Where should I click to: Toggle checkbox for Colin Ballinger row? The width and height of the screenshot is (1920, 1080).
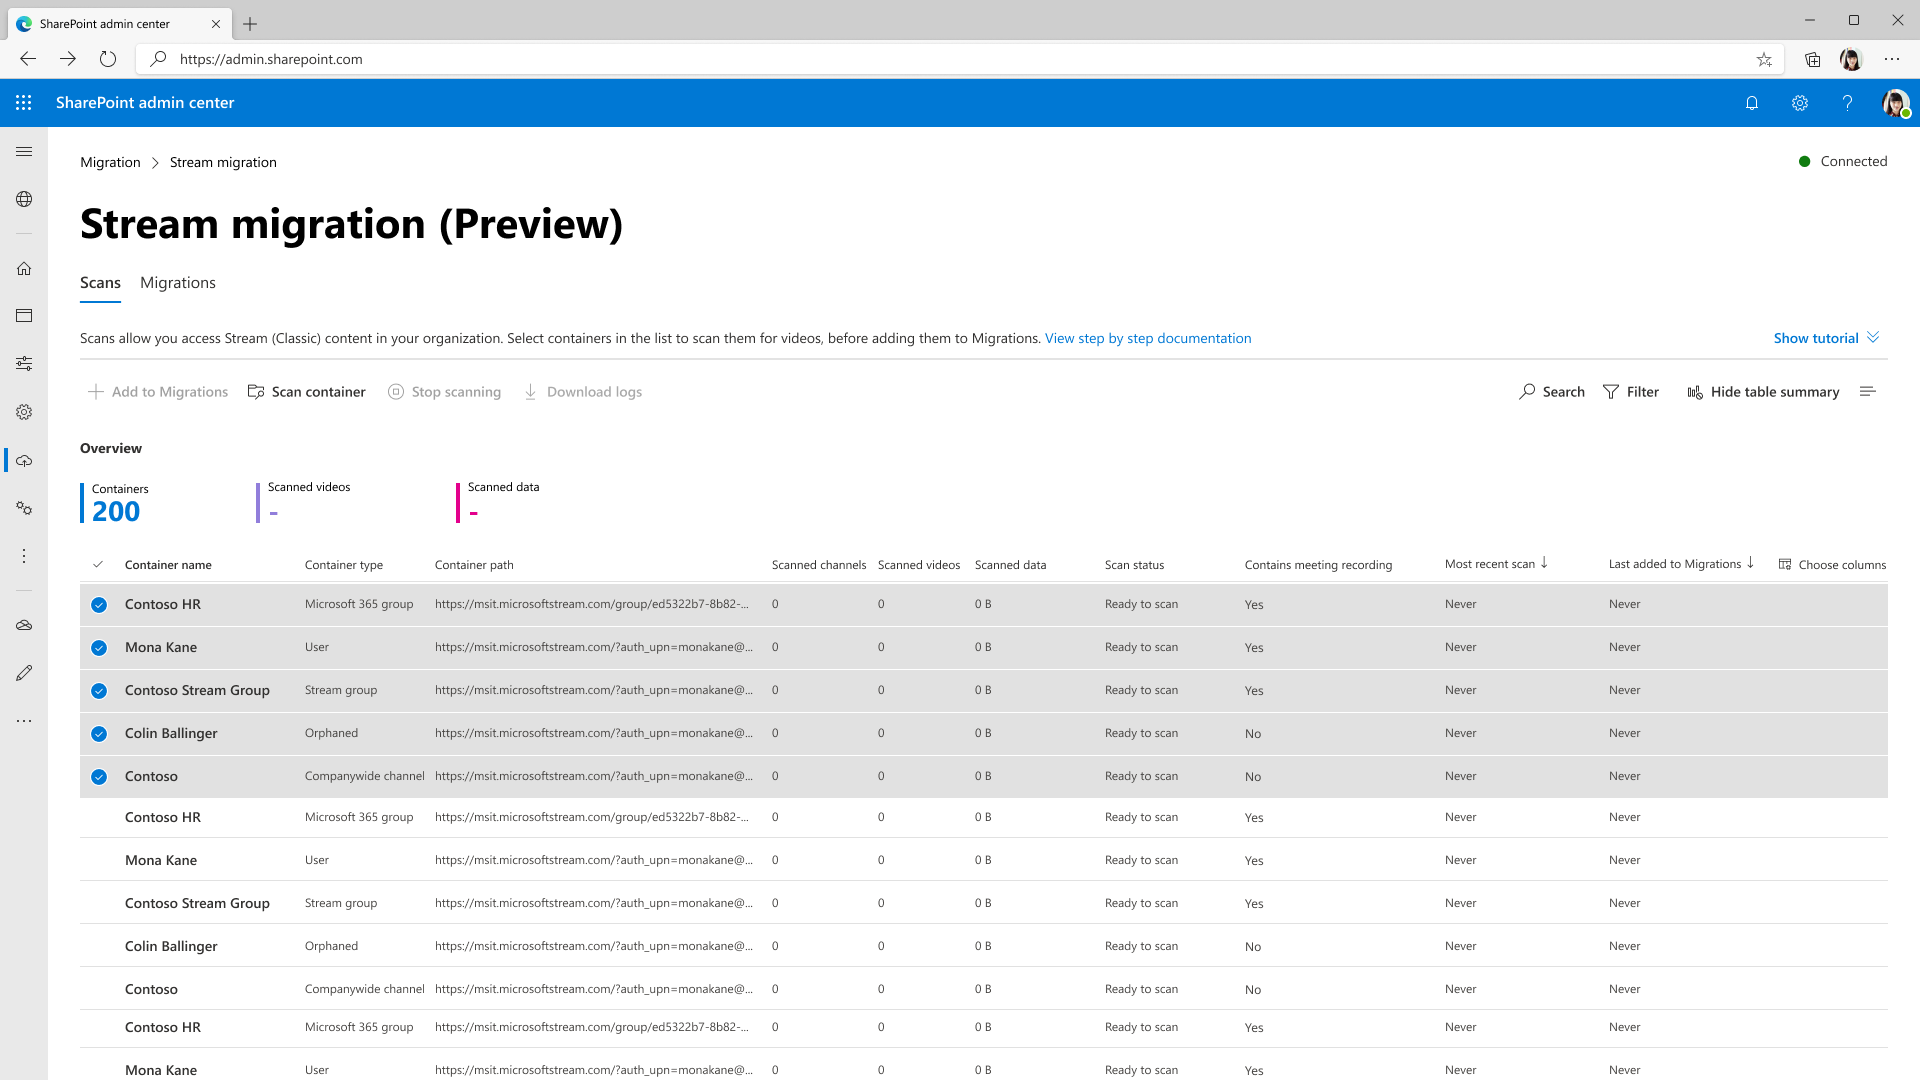click(99, 733)
